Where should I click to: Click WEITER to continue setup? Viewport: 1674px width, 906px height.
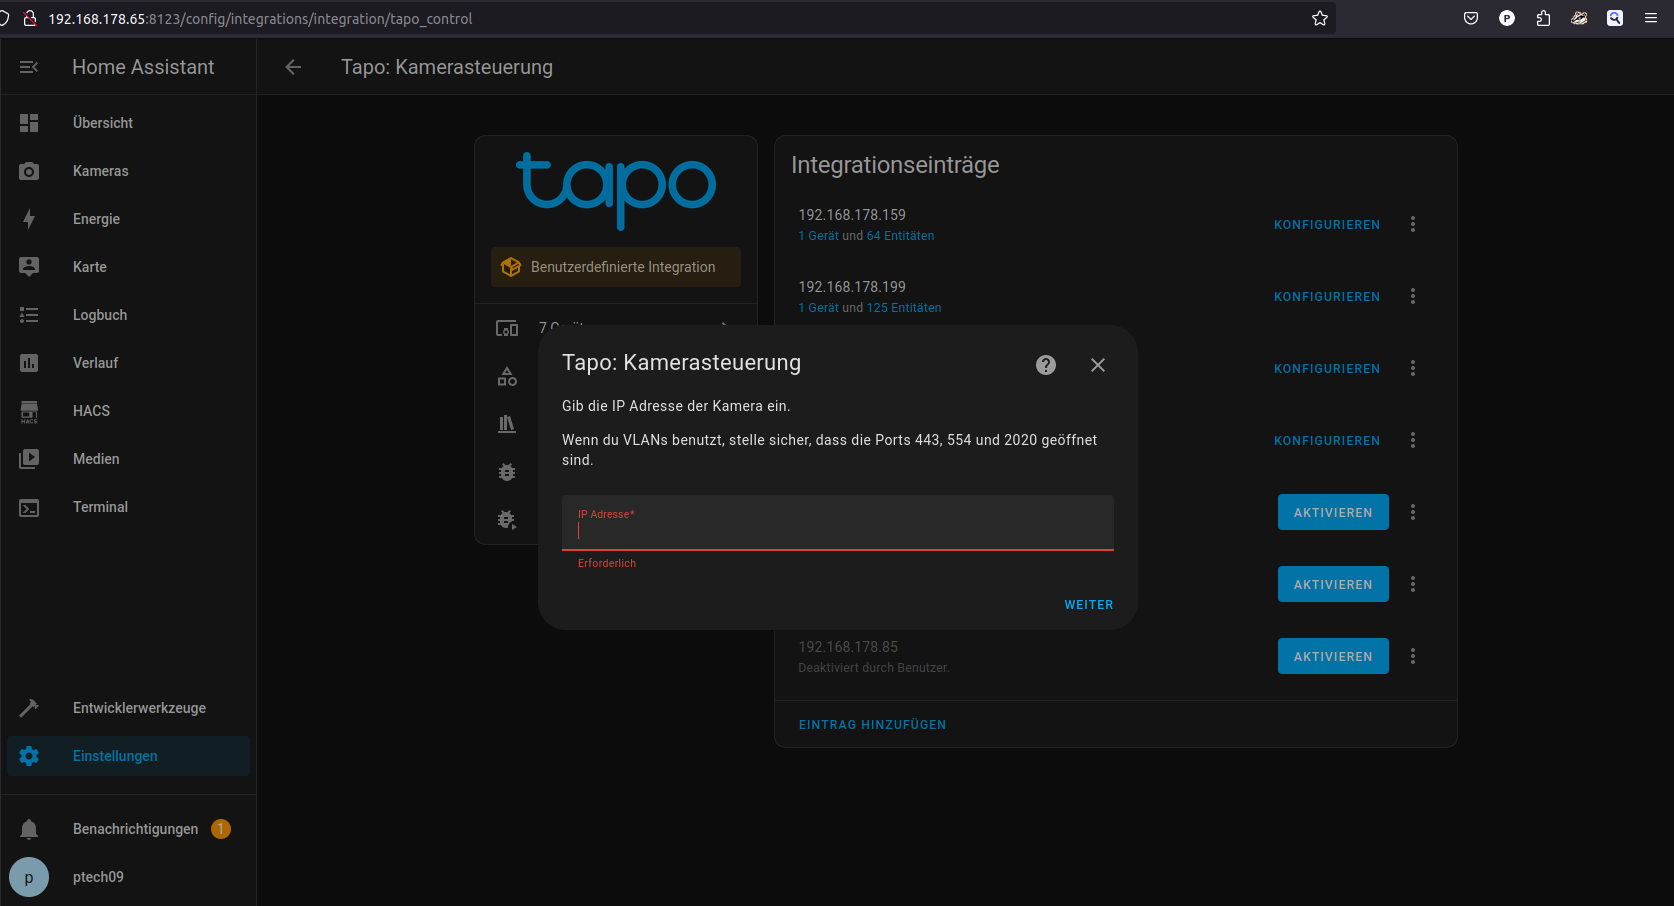point(1088,605)
